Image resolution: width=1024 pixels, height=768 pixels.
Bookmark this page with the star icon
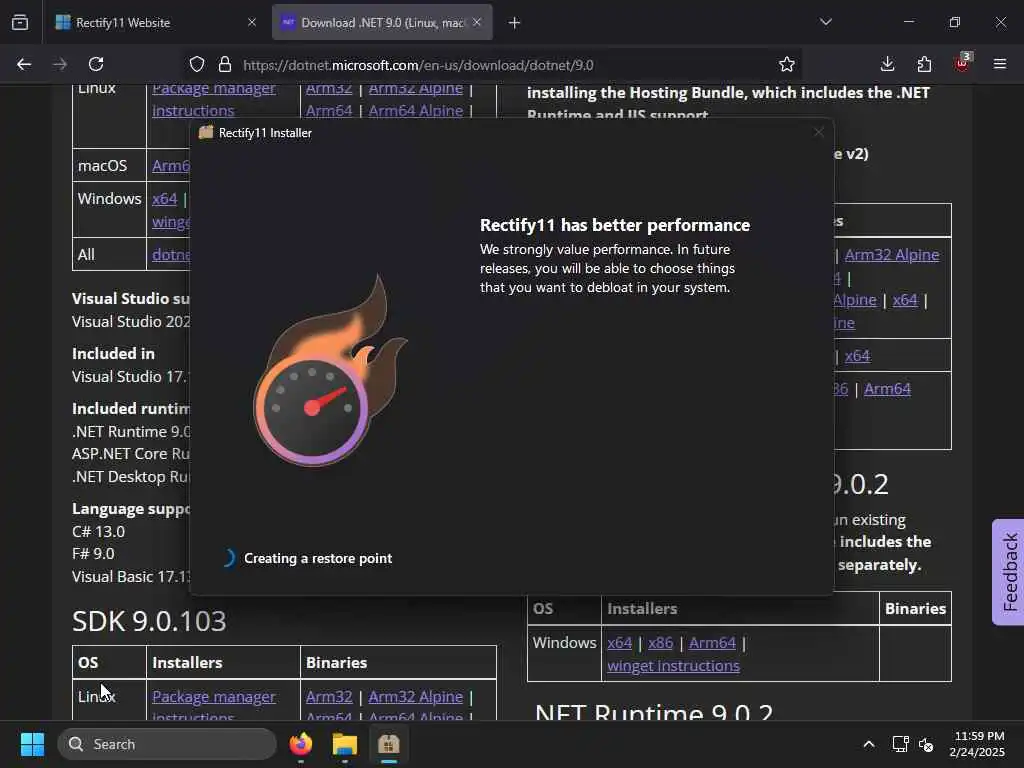[x=786, y=65]
